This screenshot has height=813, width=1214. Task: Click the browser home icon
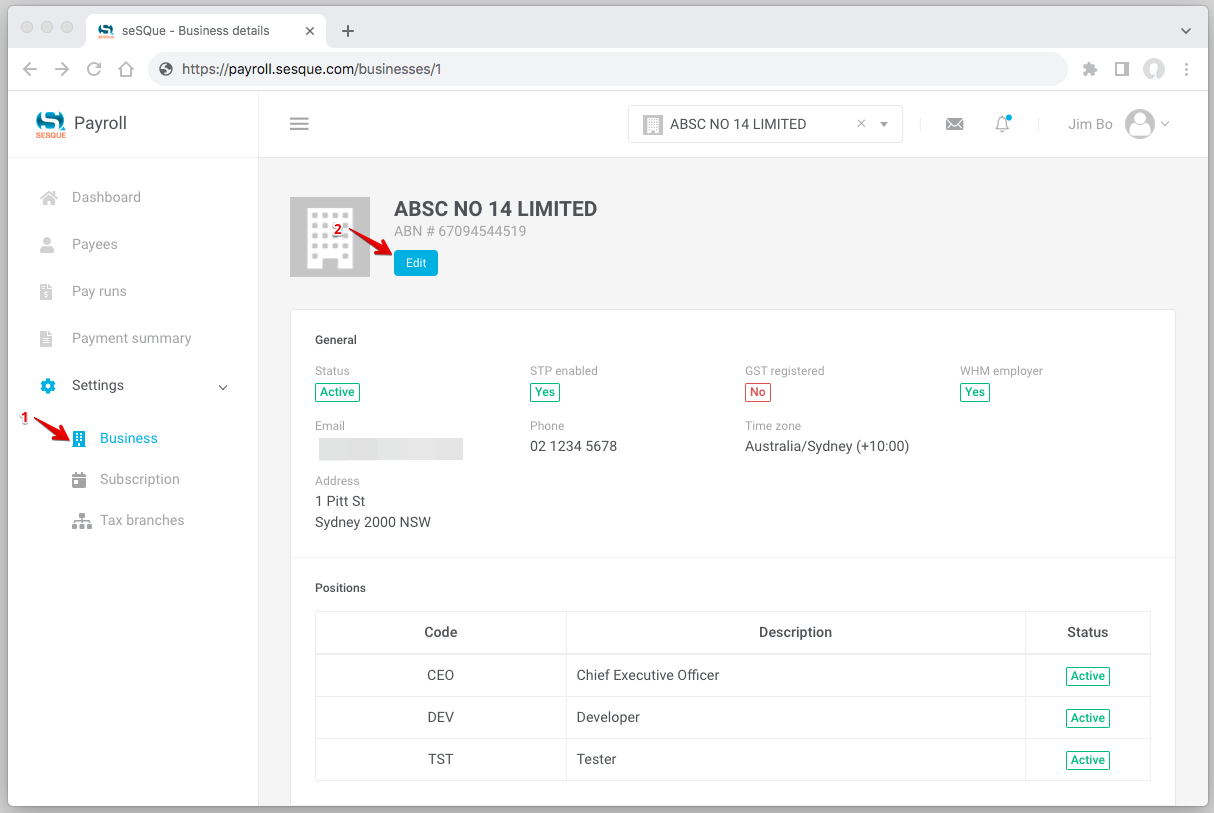point(126,69)
